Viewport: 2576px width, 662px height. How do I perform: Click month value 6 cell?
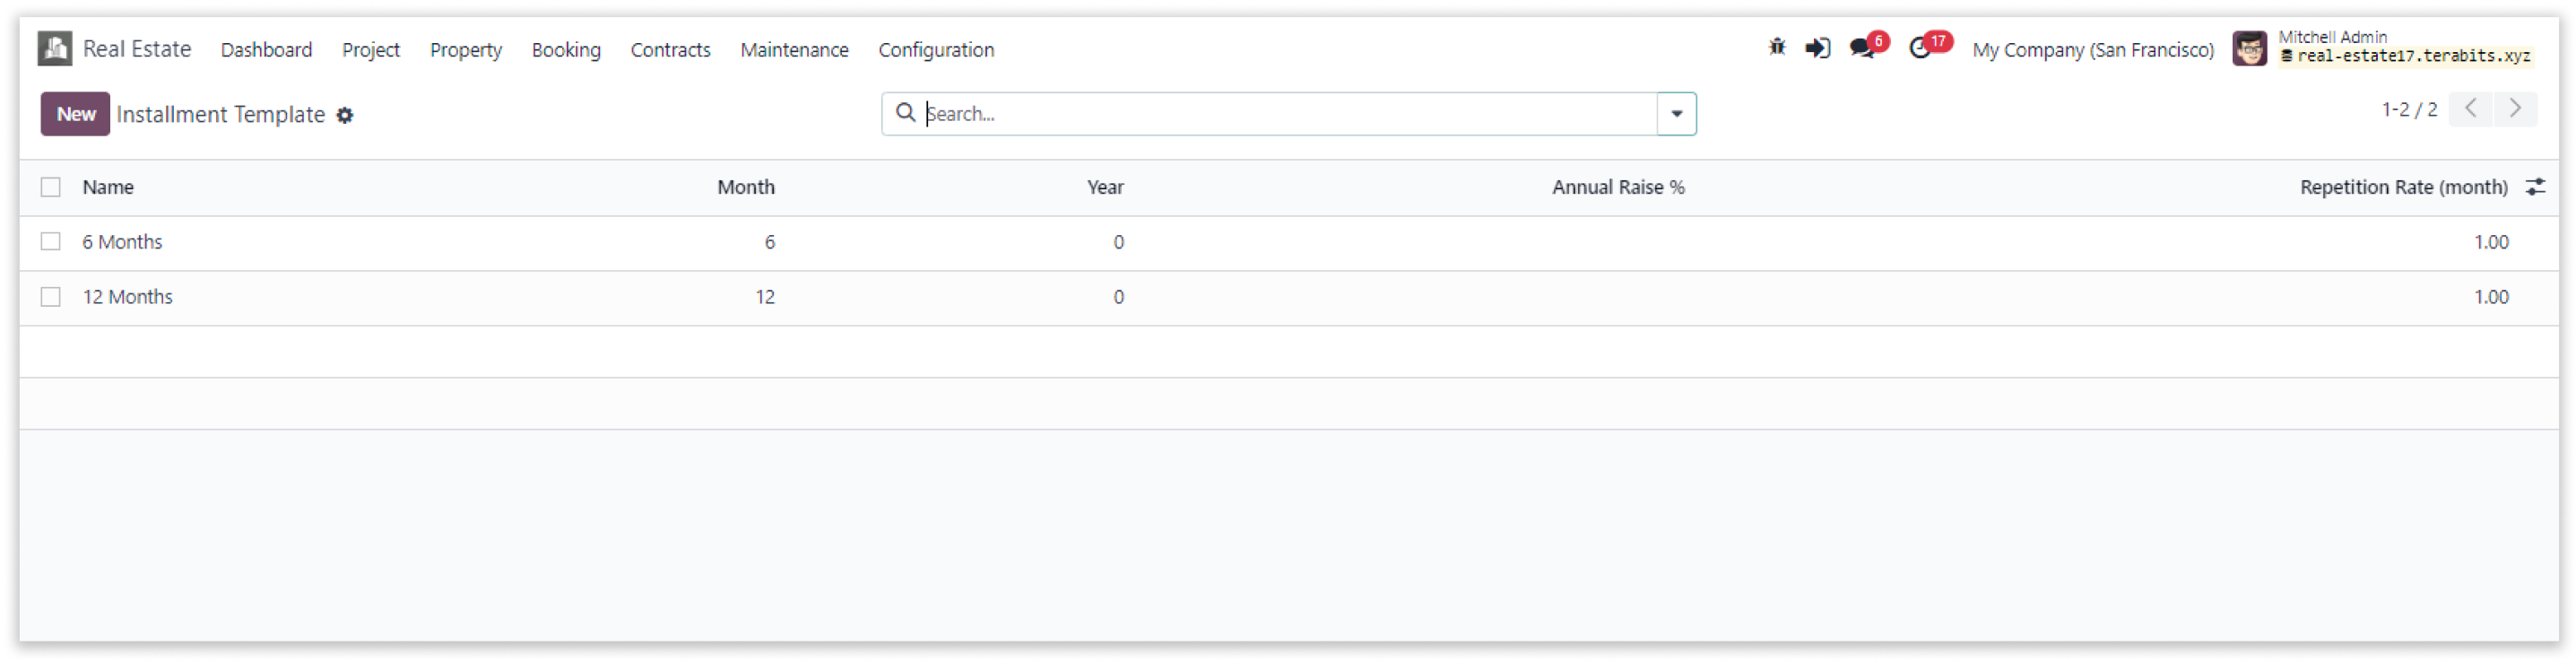[769, 242]
